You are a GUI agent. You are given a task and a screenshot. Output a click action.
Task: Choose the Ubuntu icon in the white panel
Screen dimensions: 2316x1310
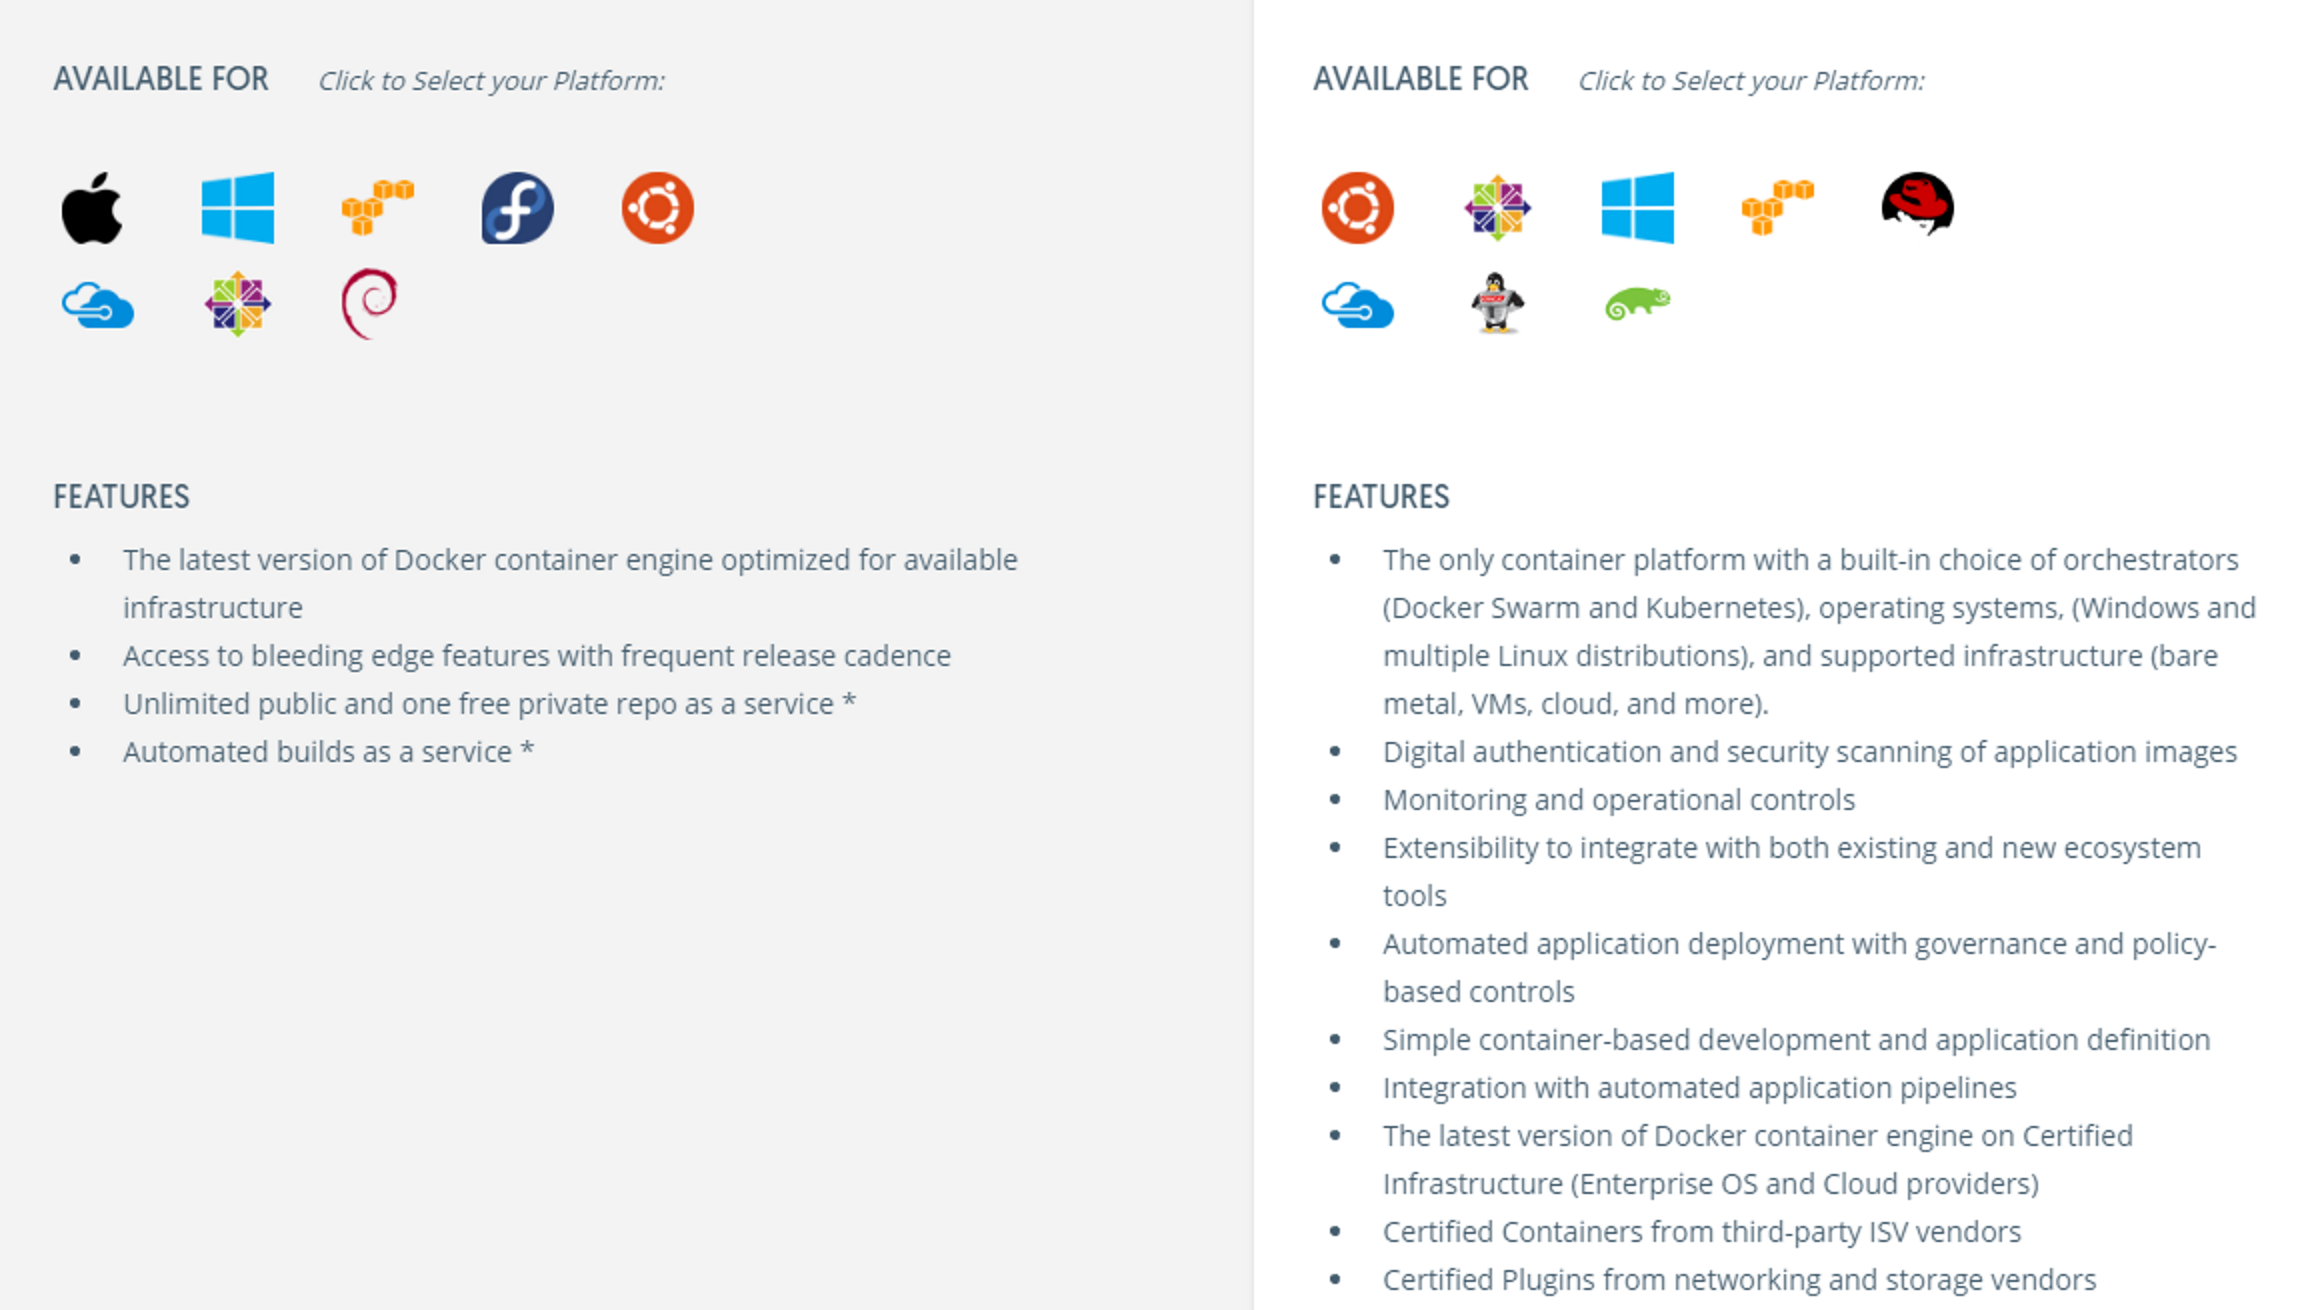pos(1357,208)
